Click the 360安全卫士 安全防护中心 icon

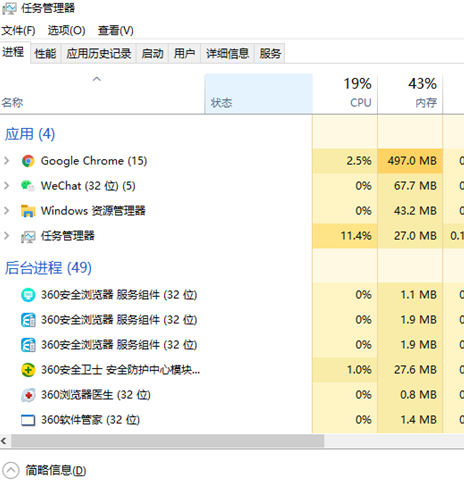coord(28,370)
